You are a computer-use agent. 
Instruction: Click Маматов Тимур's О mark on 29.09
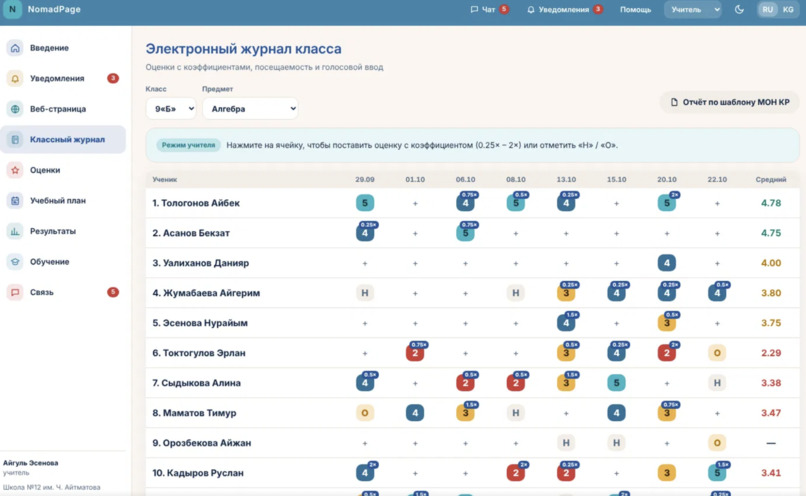[365, 413]
